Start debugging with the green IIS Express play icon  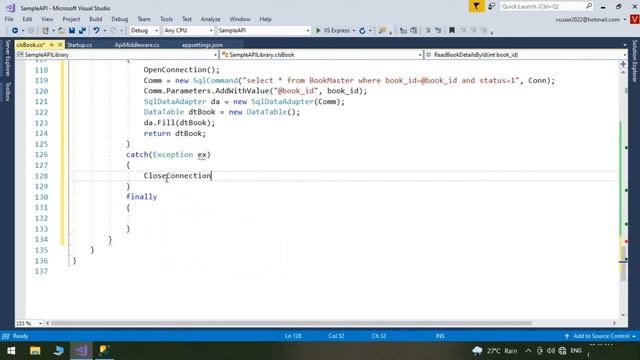tap(318, 31)
